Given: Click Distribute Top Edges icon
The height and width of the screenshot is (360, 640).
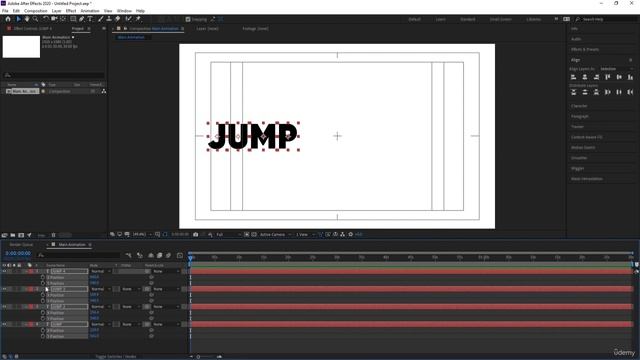Looking at the screenshot, I should click(x=573, y=92).
